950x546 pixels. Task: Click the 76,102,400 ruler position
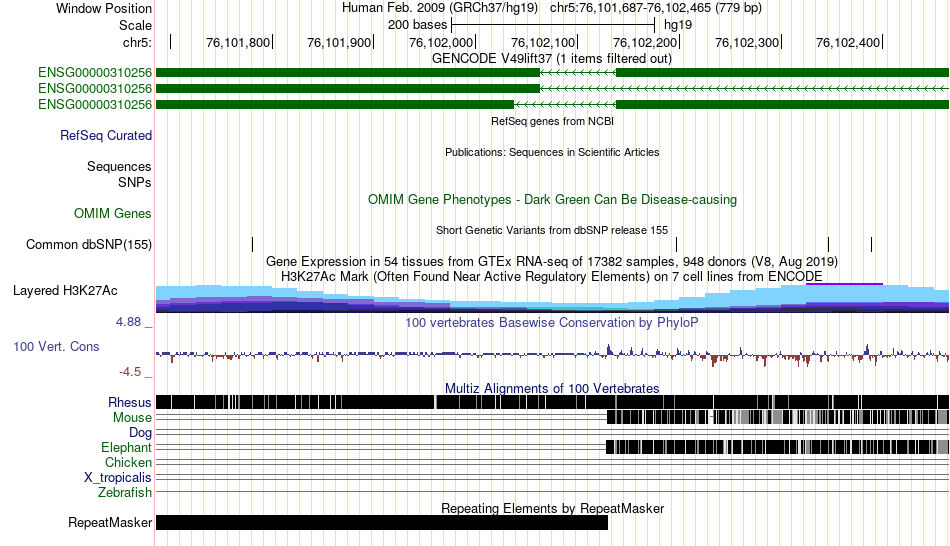pyautogui.click(x=848, y=42)
